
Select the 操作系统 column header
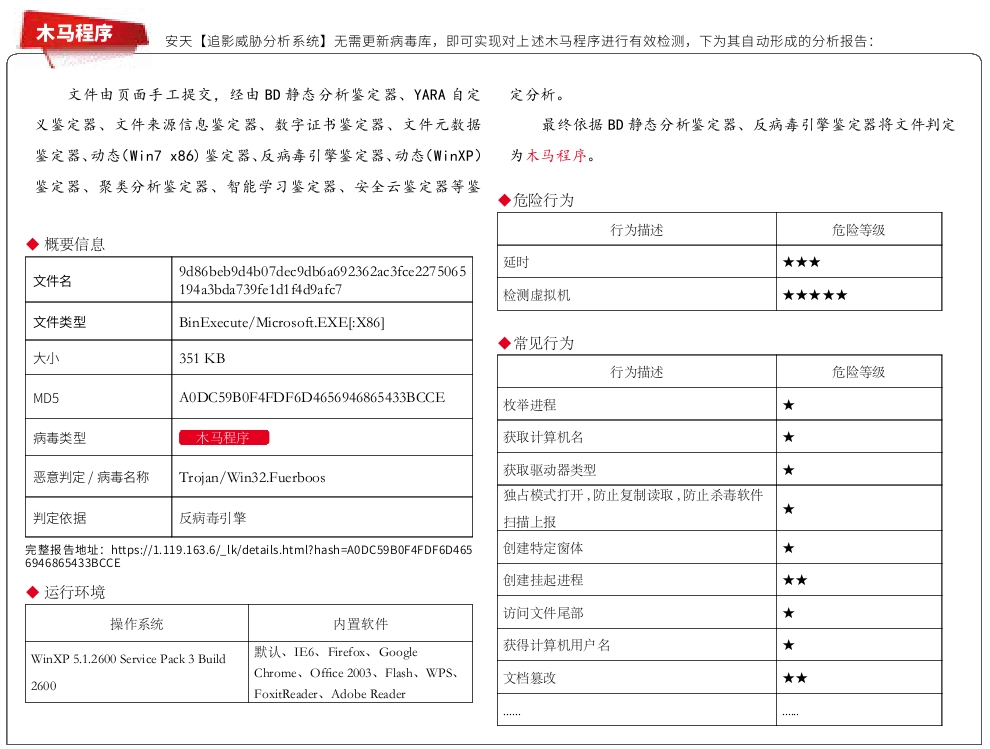(x=137, y=623)
